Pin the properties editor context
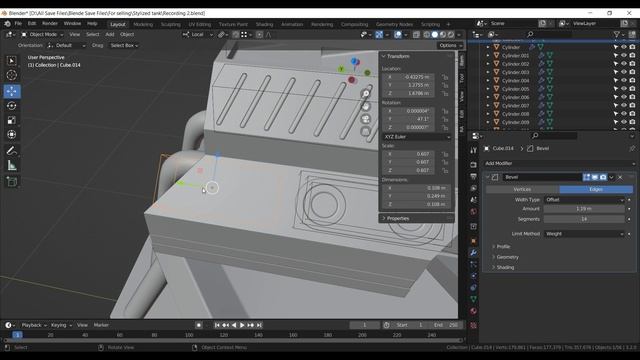 point(632,149)
